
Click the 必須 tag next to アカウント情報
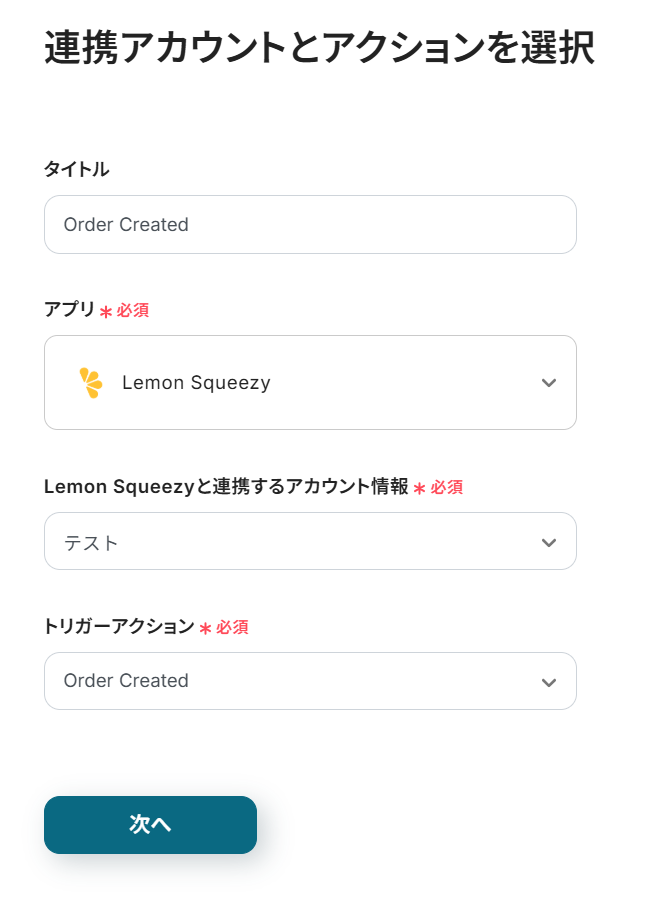pyautogui.click(x=447, y=488)
